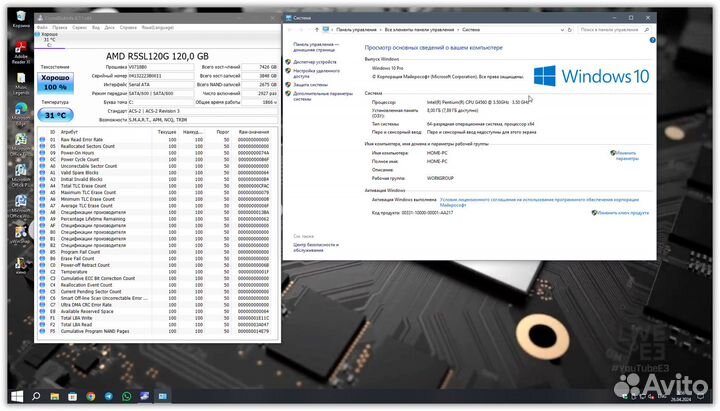This screenshot has height=411, width=720.
Task: Switch to CrystalDiskInfo taskbar button
Action: [x=145, y=396]
